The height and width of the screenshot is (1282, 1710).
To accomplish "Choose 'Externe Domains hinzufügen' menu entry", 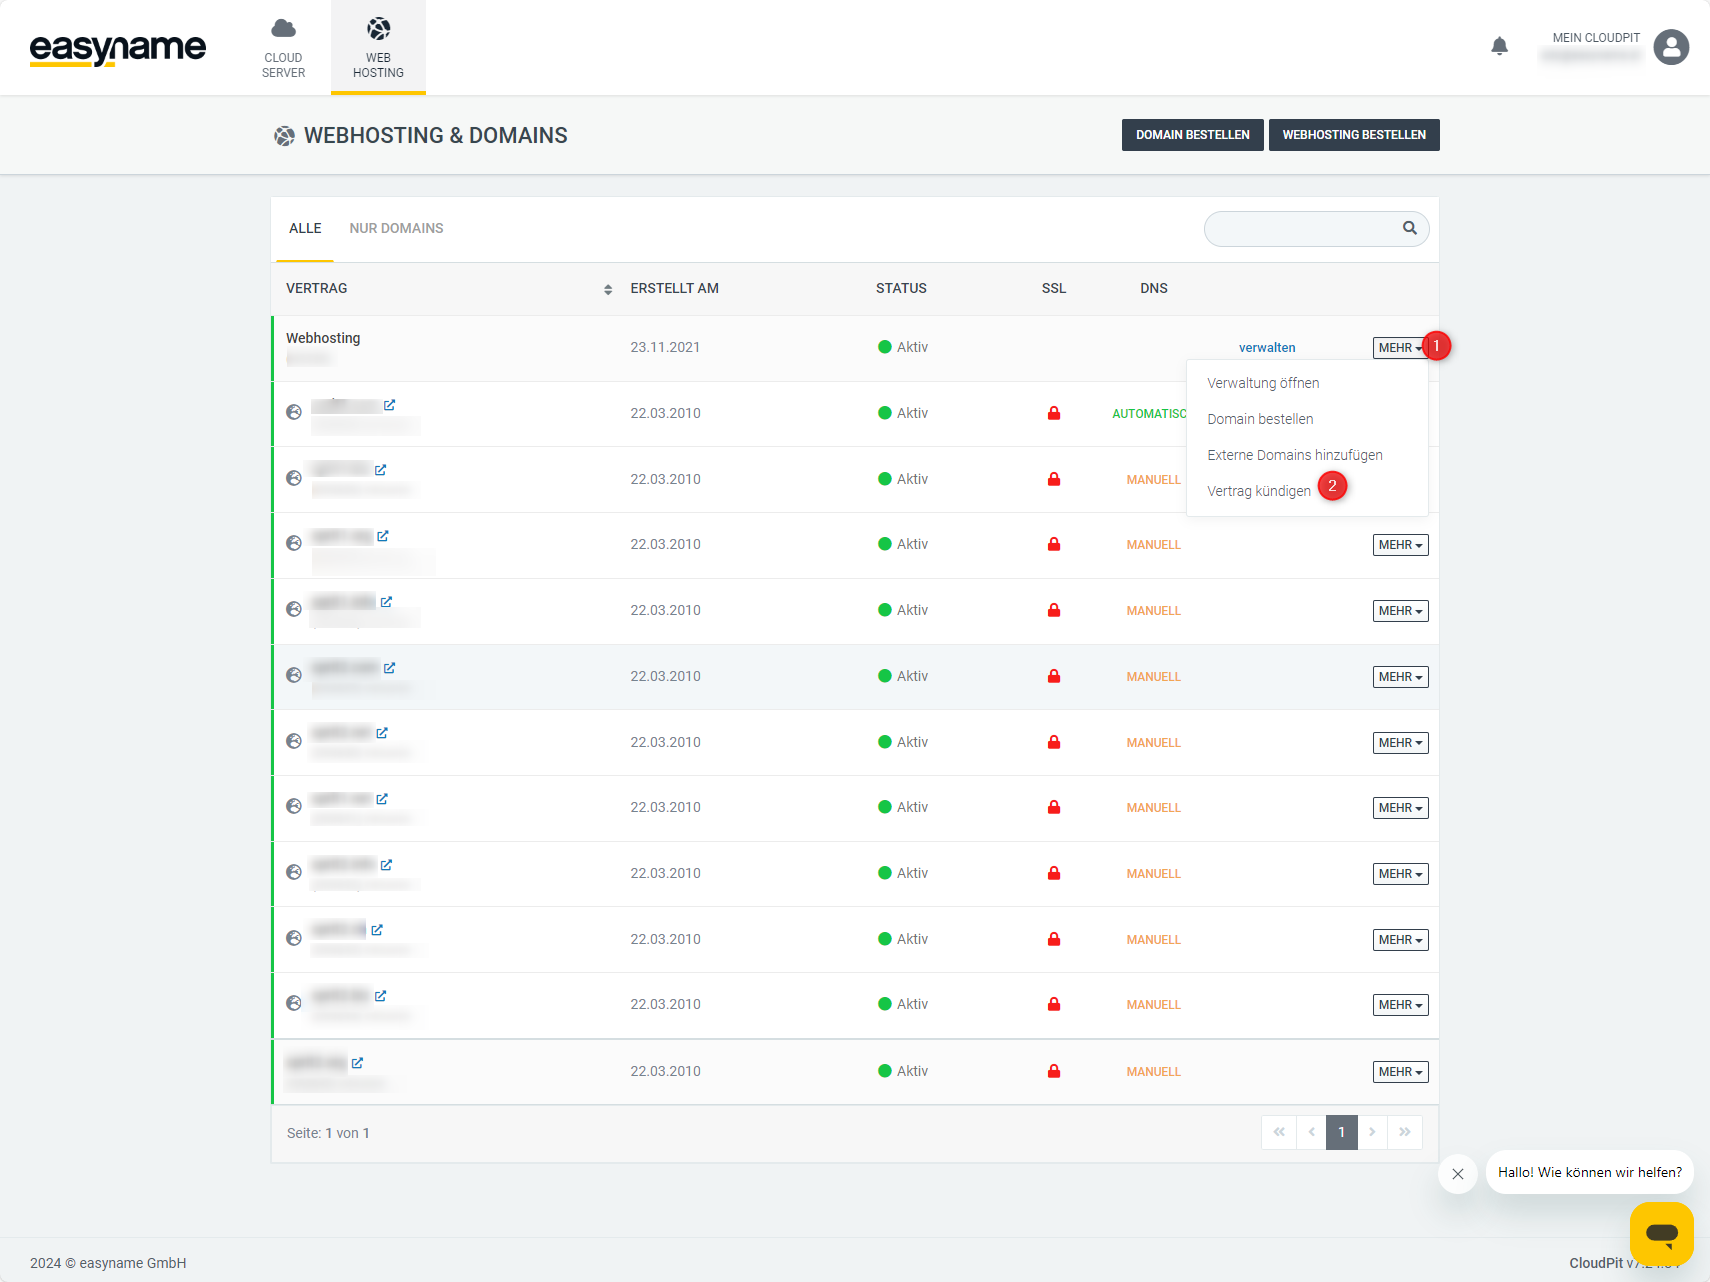I will click(x=1294, y=455).
